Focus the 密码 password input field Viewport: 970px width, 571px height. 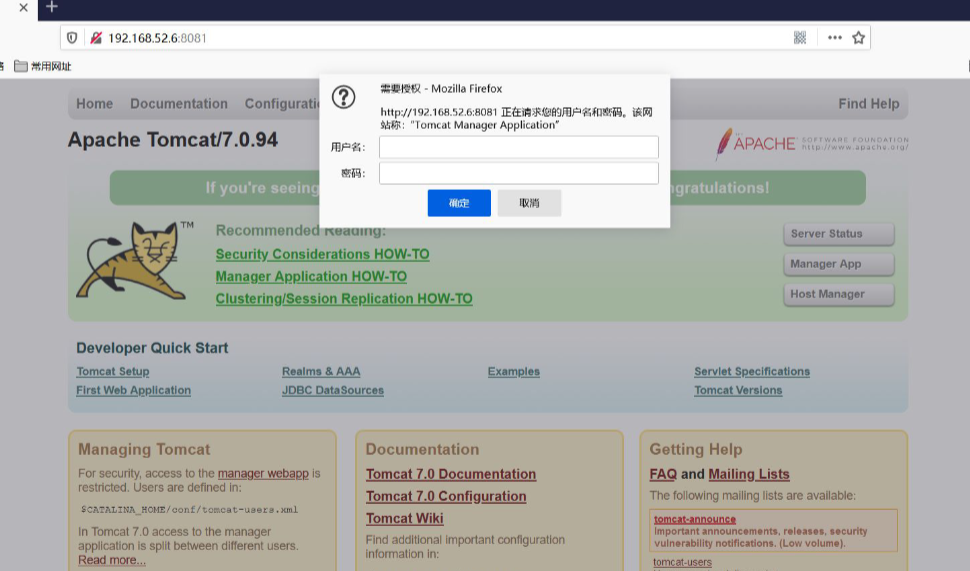(x=518, y=174)
